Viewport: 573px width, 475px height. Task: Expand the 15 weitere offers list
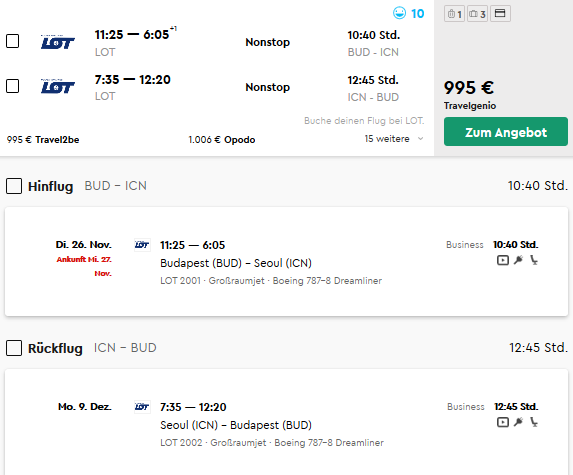coord(394,139)
